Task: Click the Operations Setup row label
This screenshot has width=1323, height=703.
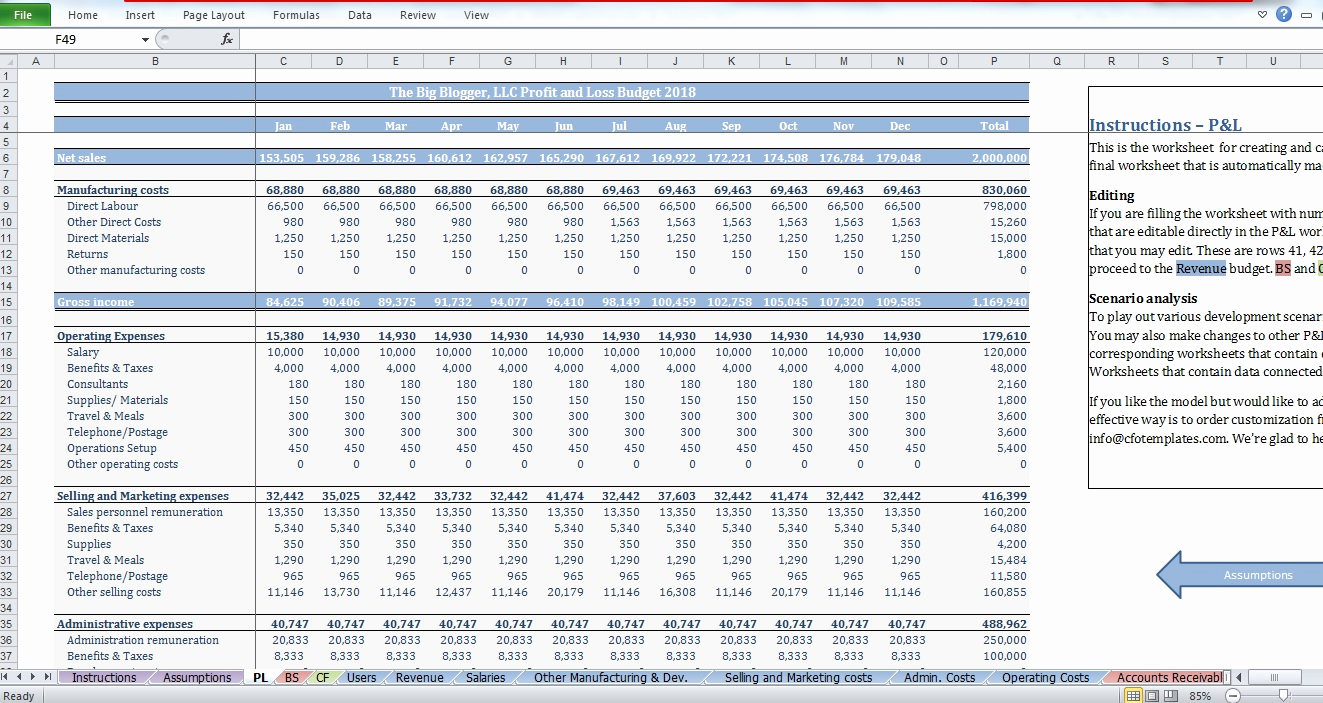Action: pyautogui.click(x=112, y=448)
